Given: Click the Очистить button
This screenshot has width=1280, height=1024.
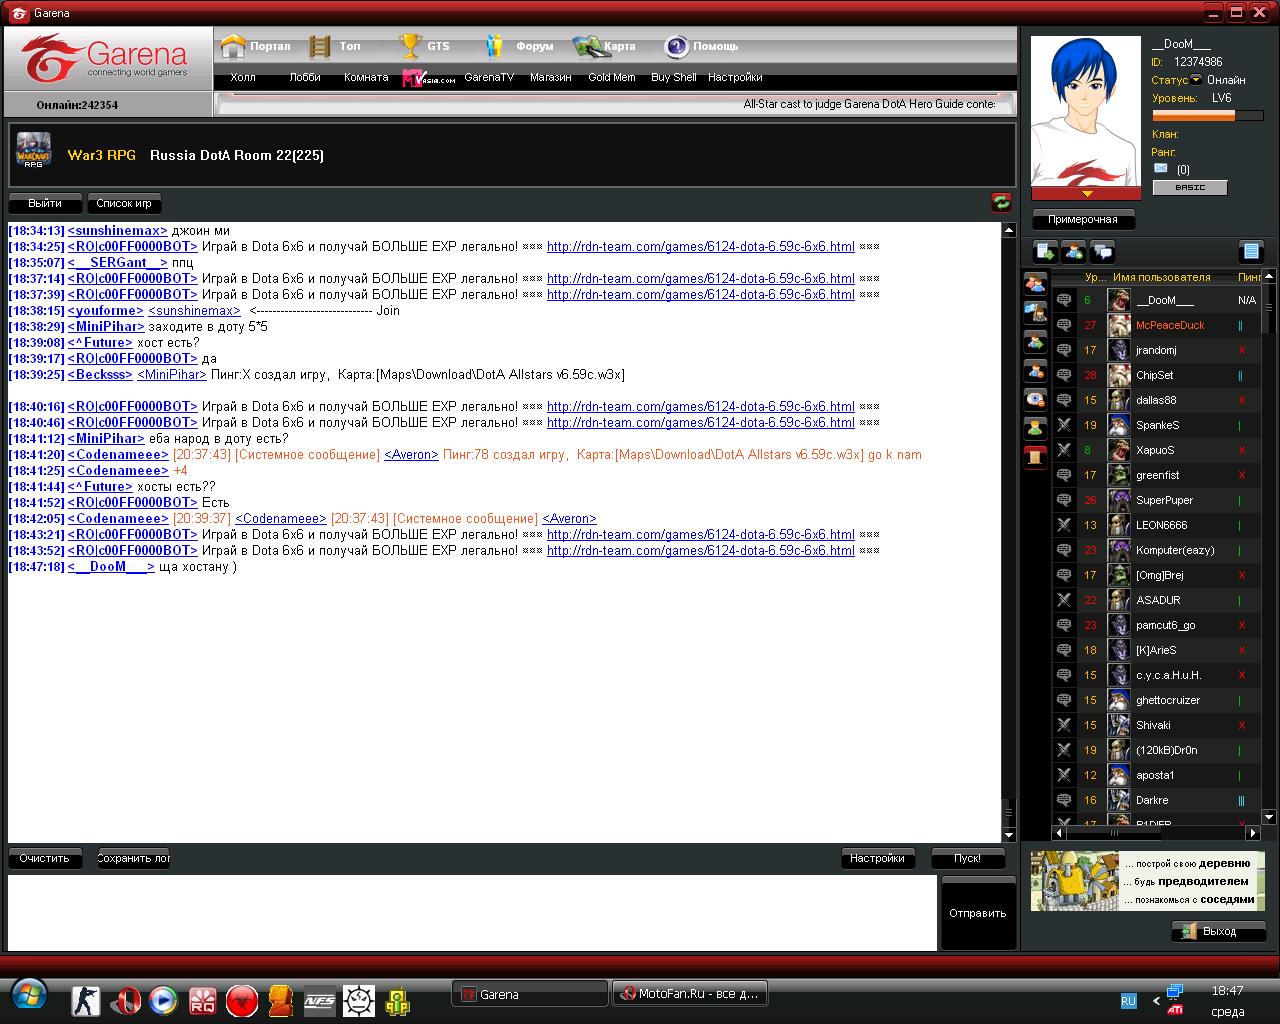Looking at the screenshot, I should coord(45,858).
